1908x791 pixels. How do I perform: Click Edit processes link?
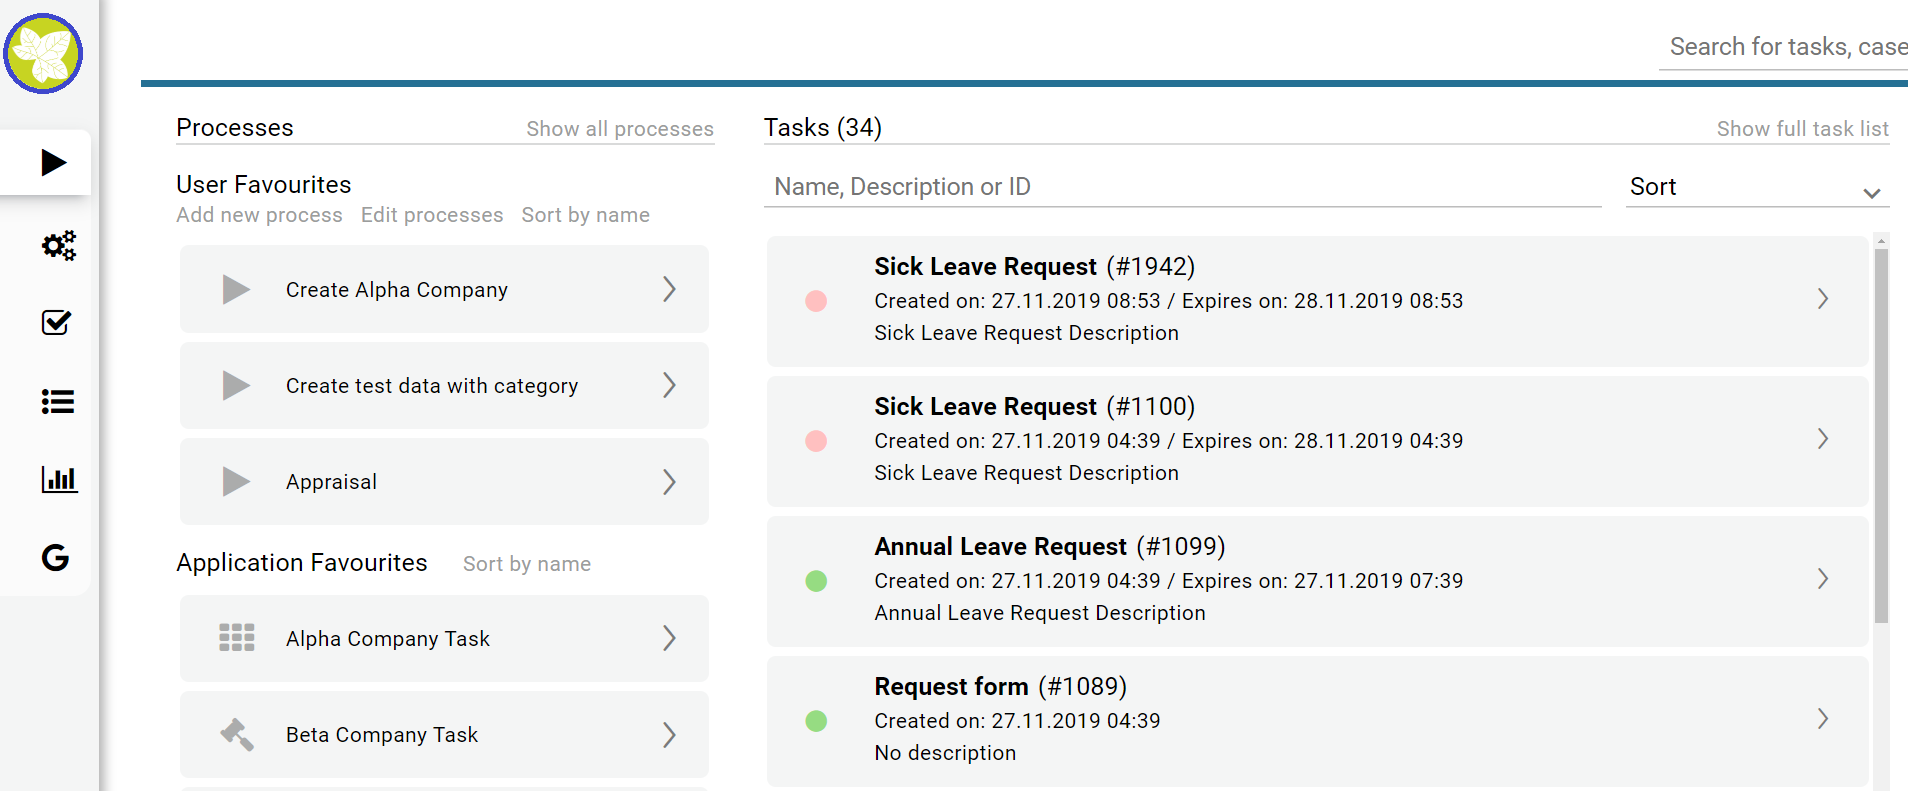pyautogui.click(x=432, y=215)
